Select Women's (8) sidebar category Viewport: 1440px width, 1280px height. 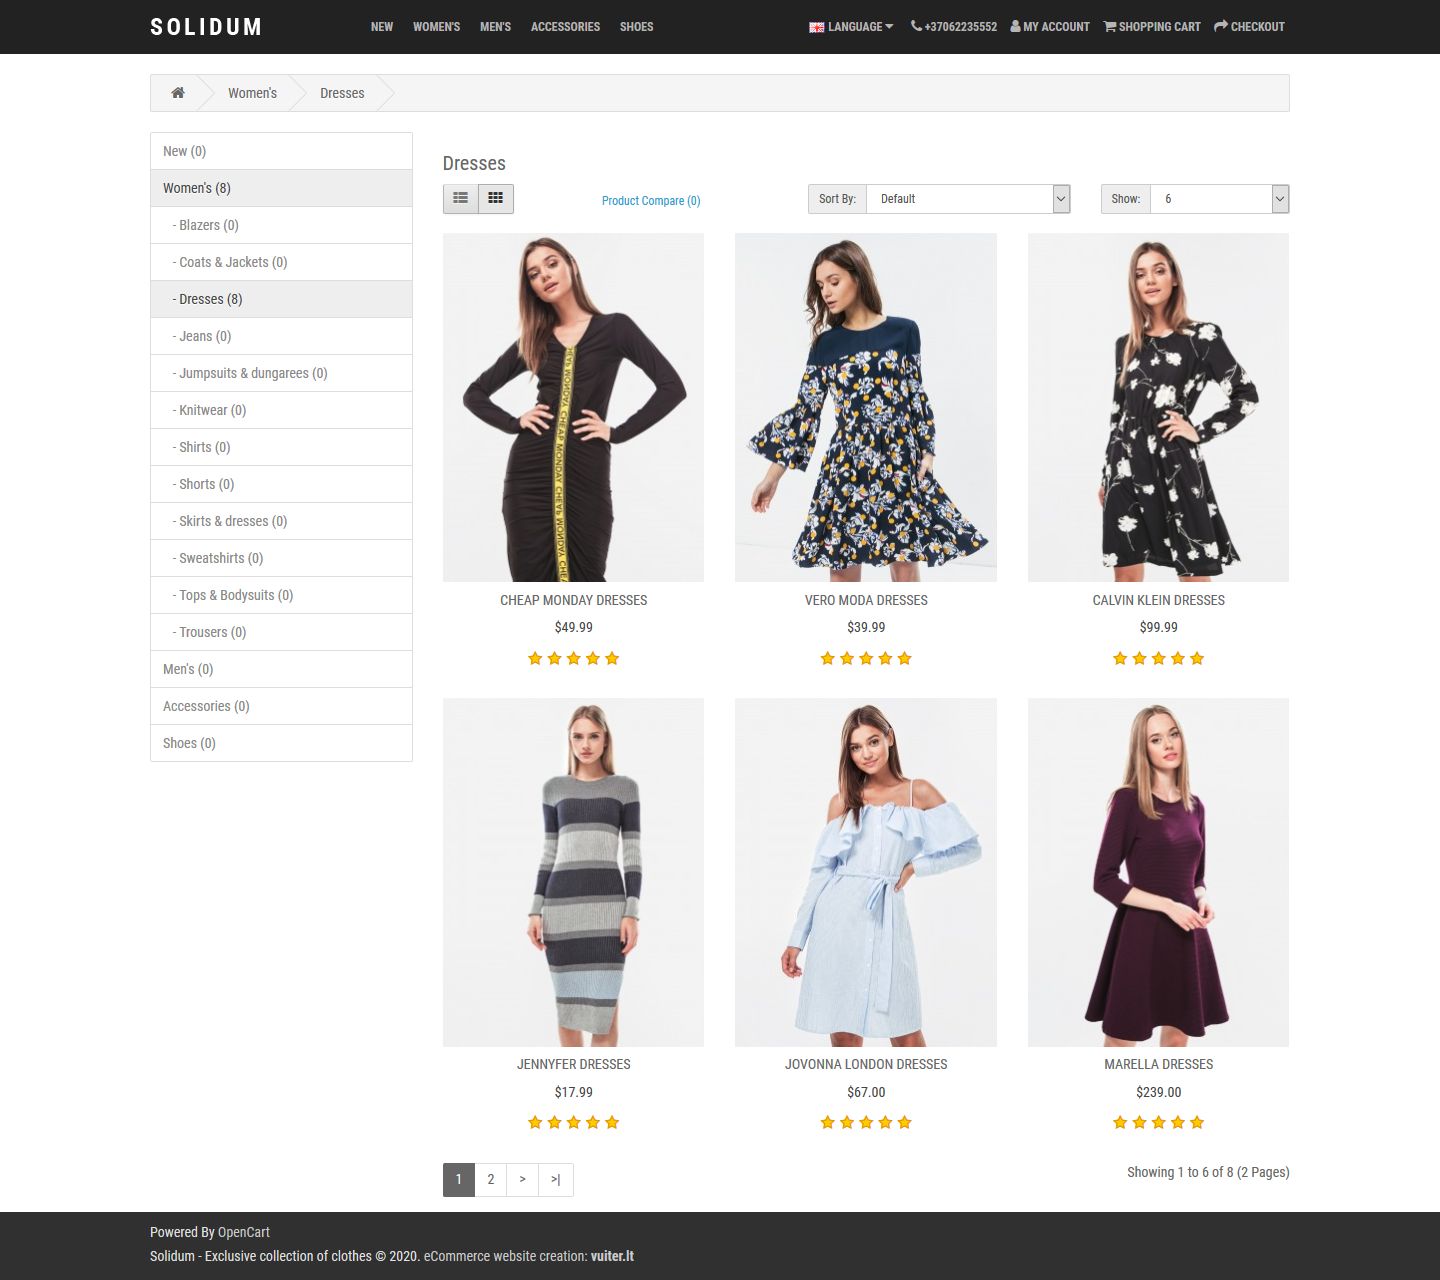pyautogui.click(x=281, y=188)
